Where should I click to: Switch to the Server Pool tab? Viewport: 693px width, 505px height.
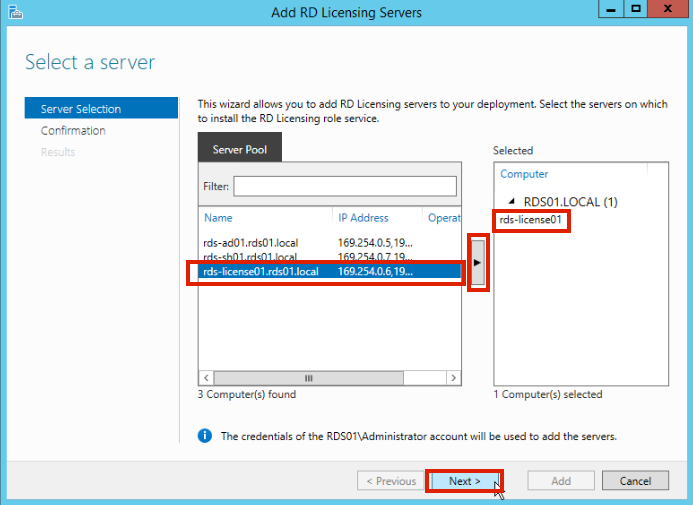pyautogui.click(x=239, y=150)
